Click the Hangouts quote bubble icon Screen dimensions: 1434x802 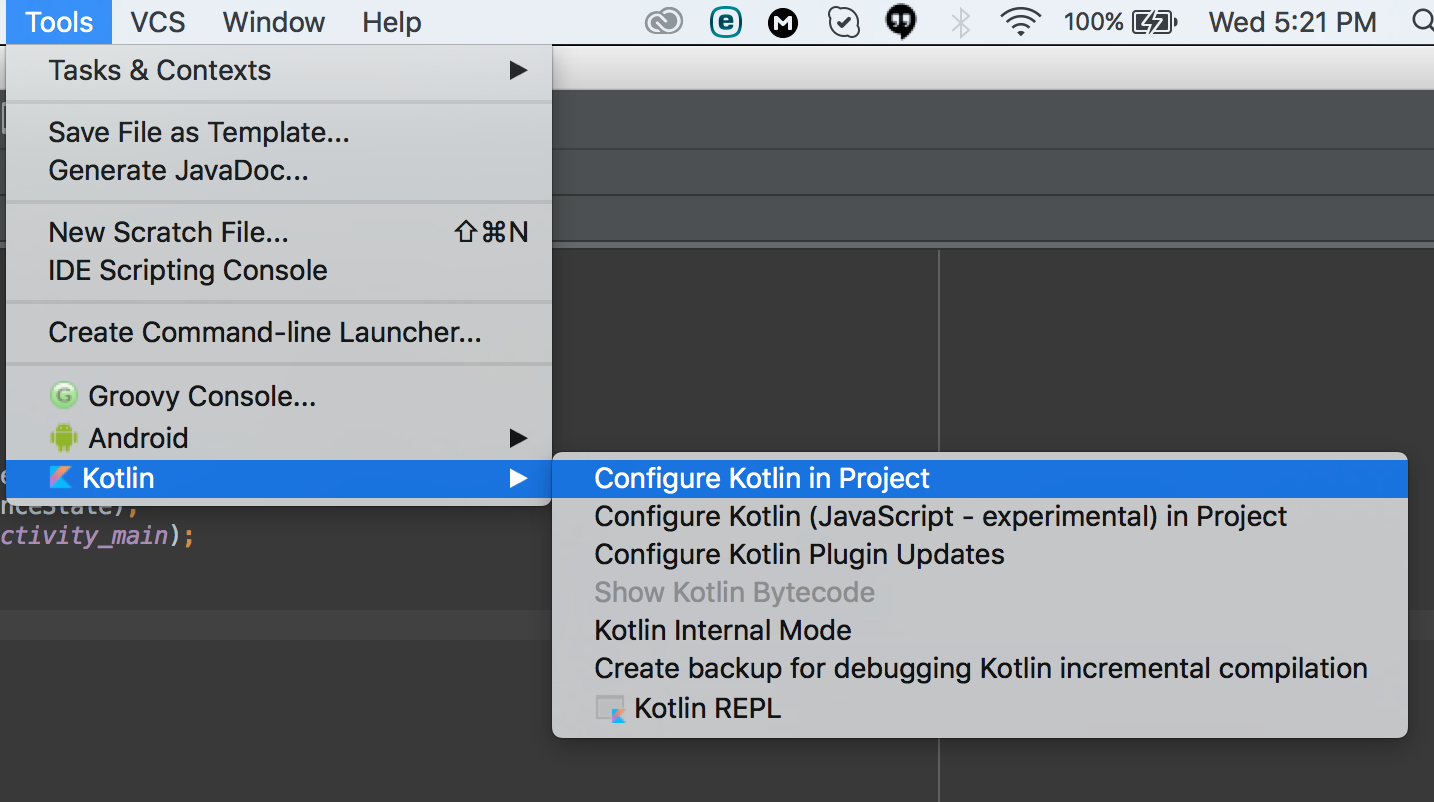pos(902,22)
